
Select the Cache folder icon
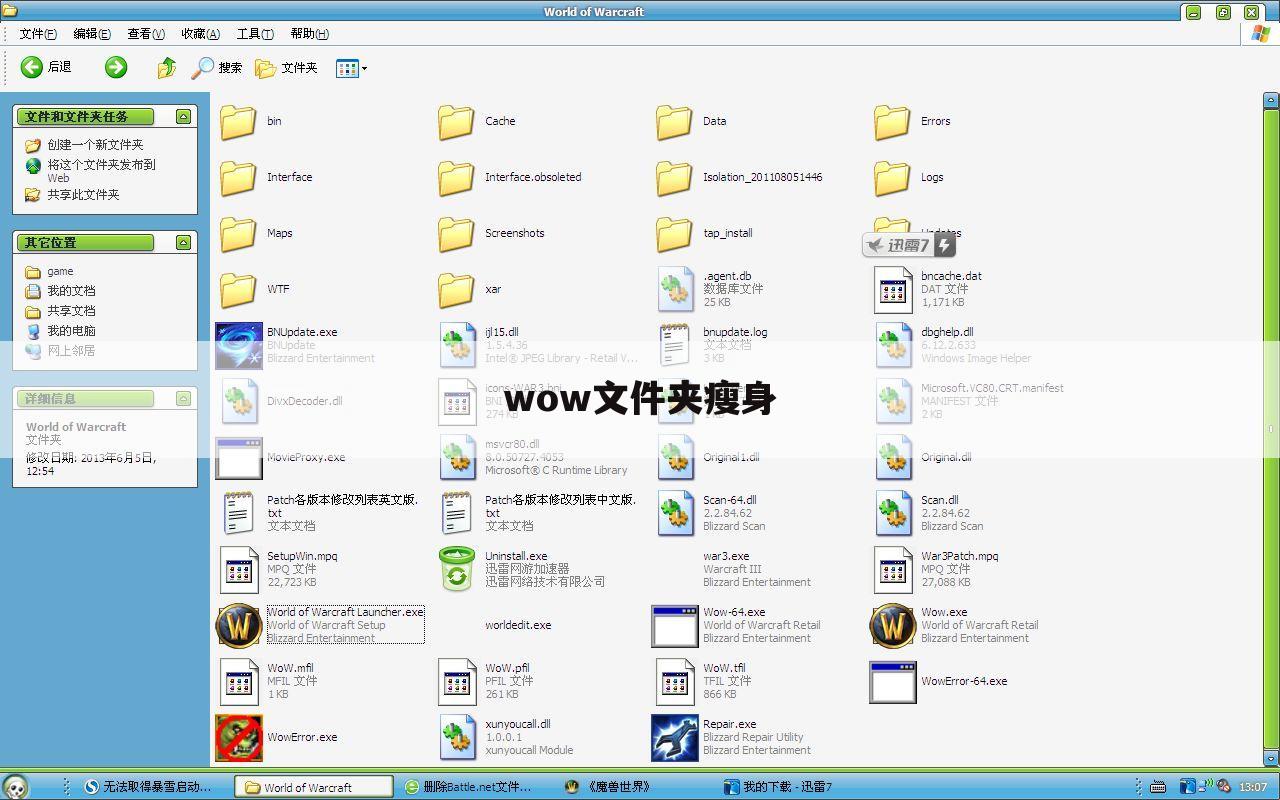pyautogui.click(x=456, y=121)
